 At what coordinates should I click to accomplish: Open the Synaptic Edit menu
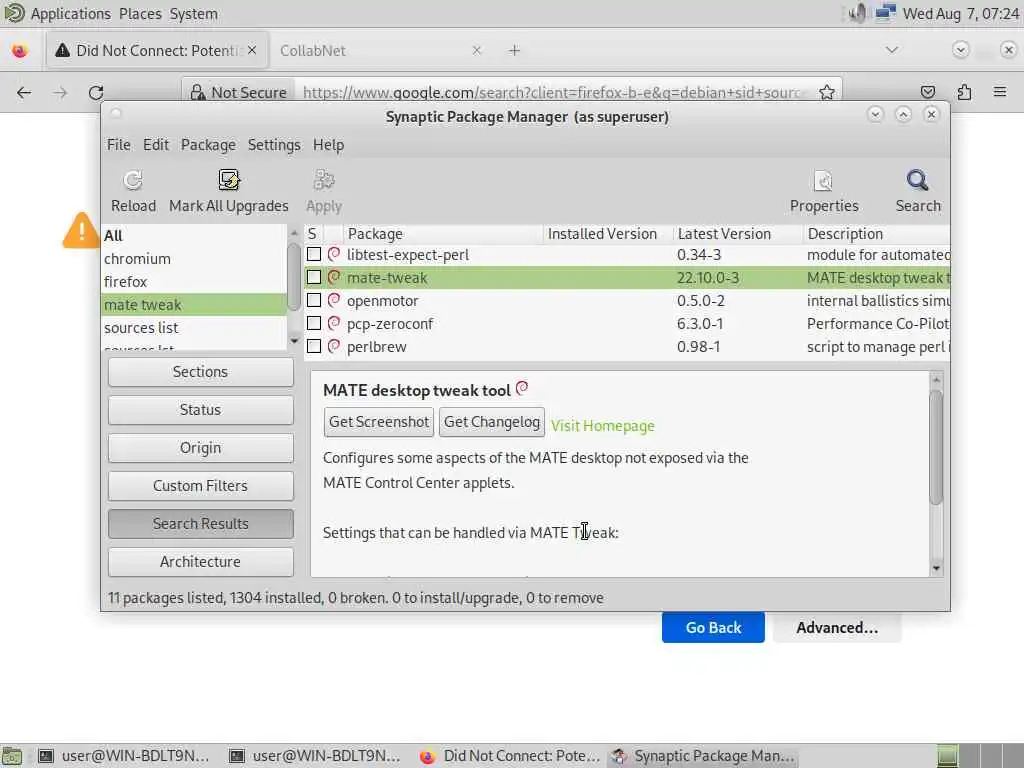[156, 145]
